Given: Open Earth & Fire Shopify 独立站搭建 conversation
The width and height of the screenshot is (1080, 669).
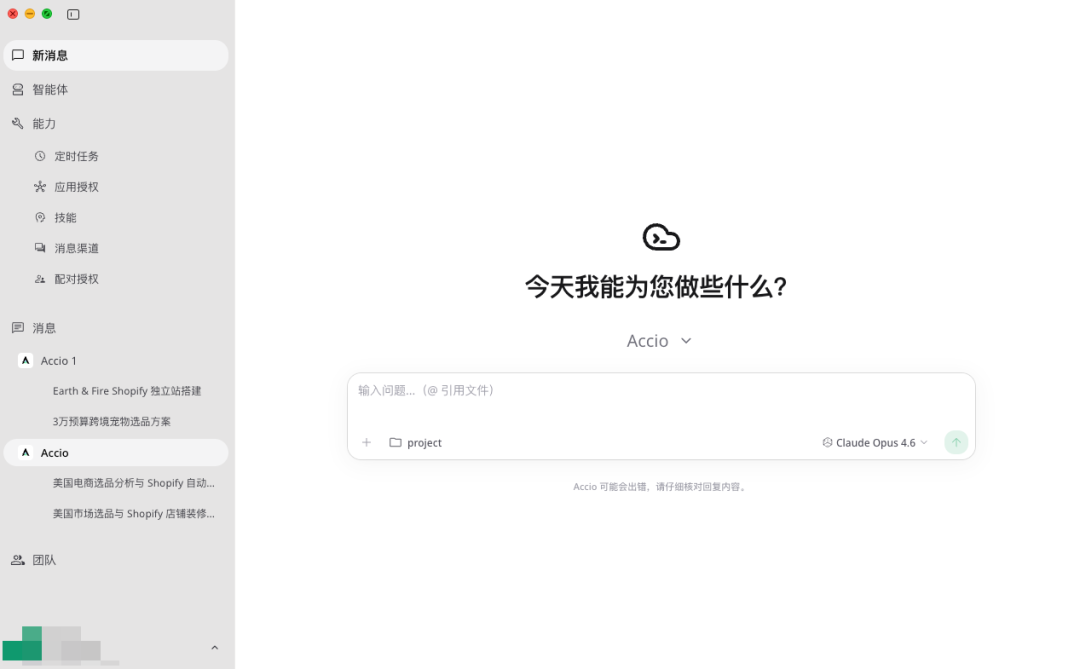Looking at the screenshot, I should pos(127,391).
